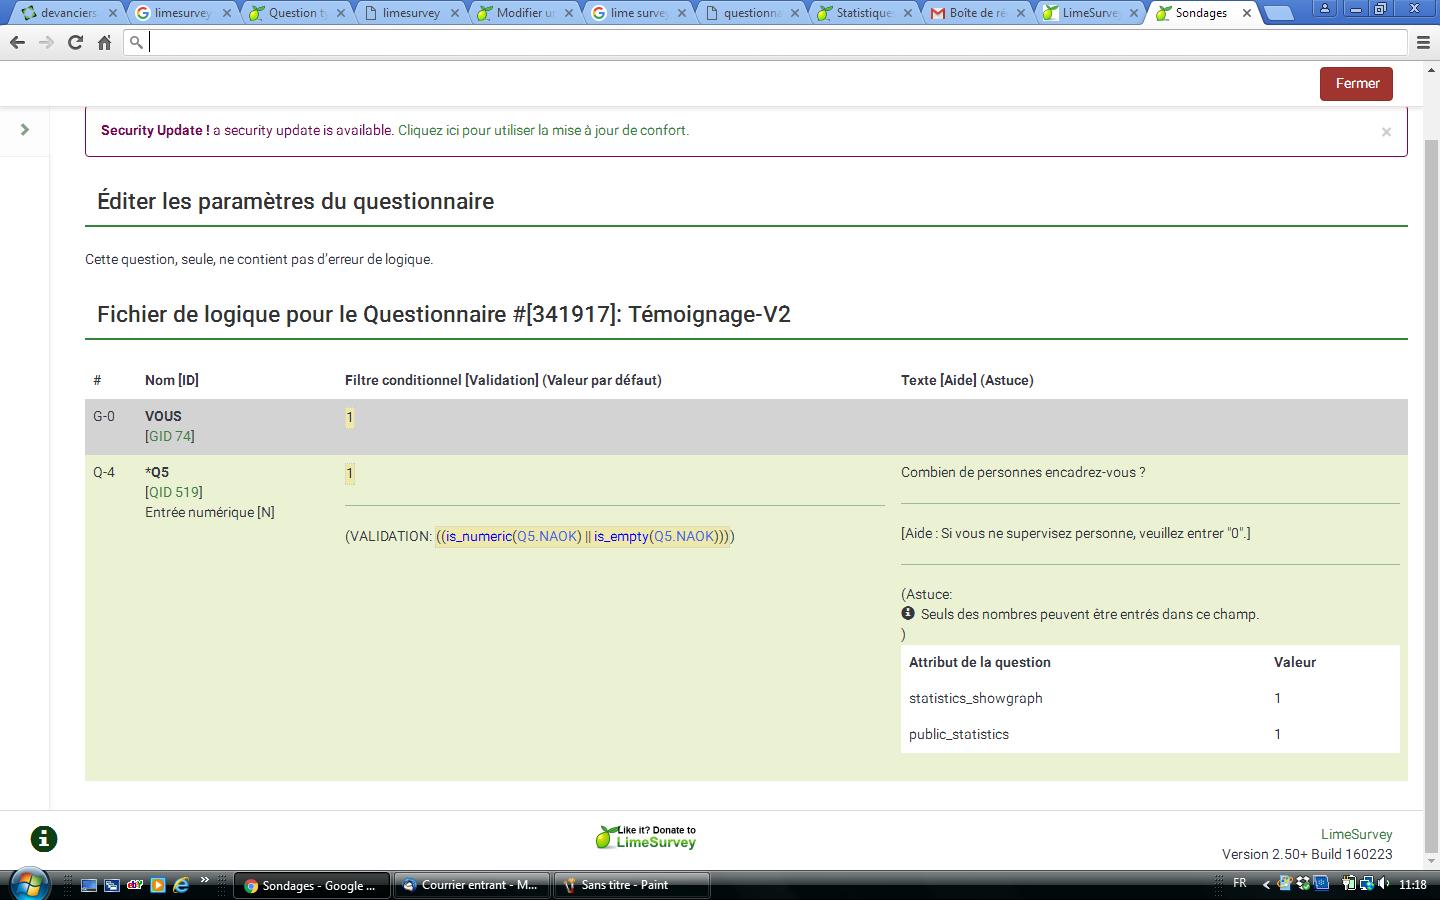Click in the browser address bar

click(x=770, y=42)
